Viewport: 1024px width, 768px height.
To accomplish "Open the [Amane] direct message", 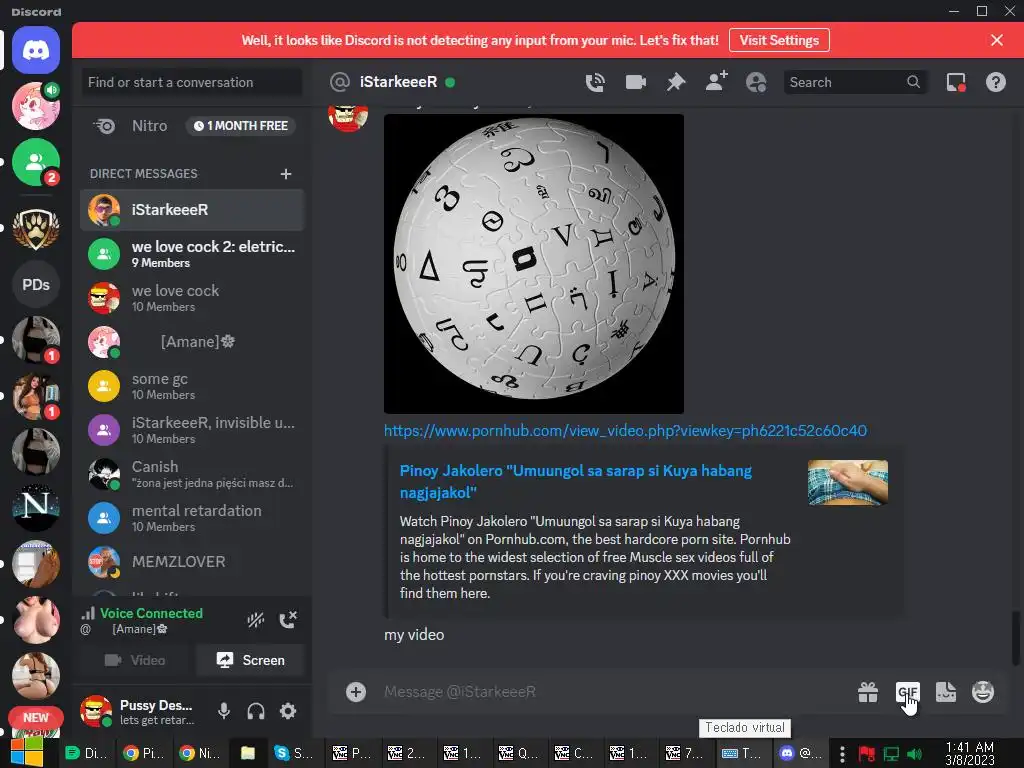I will pos(192,342).
